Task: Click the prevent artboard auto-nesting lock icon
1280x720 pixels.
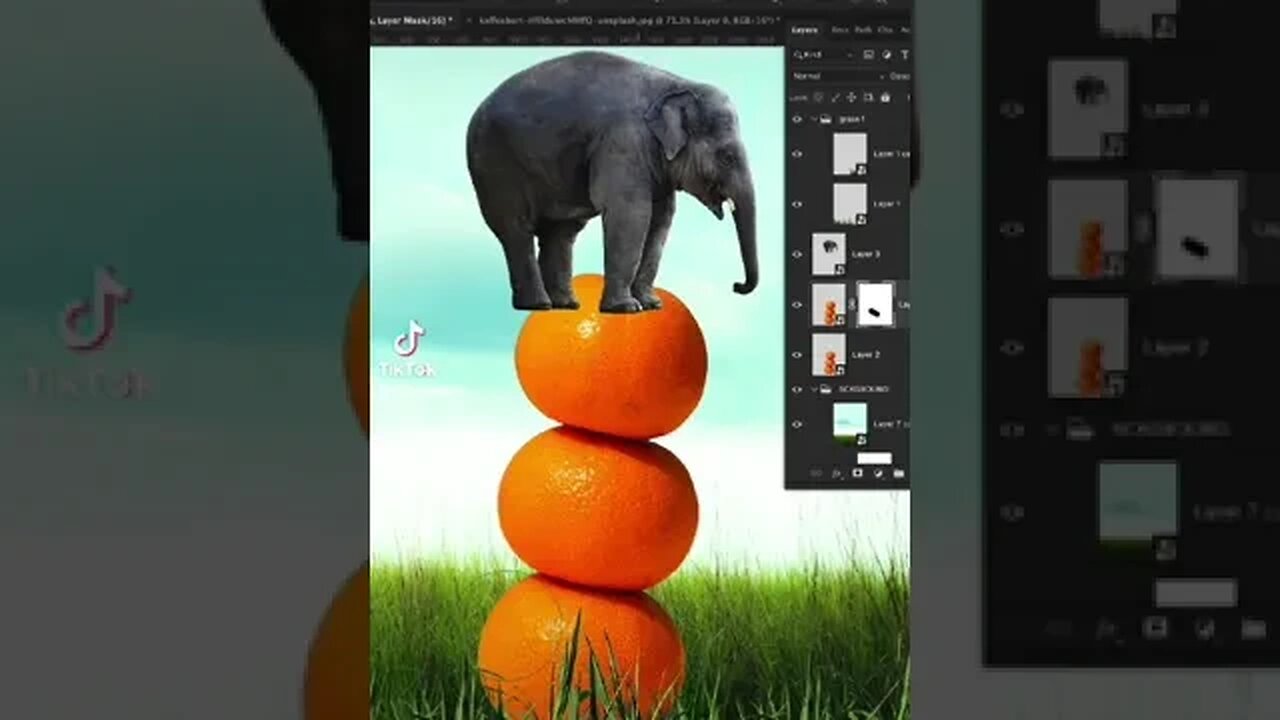Action: pyautogui.click(x=868, y=97)
